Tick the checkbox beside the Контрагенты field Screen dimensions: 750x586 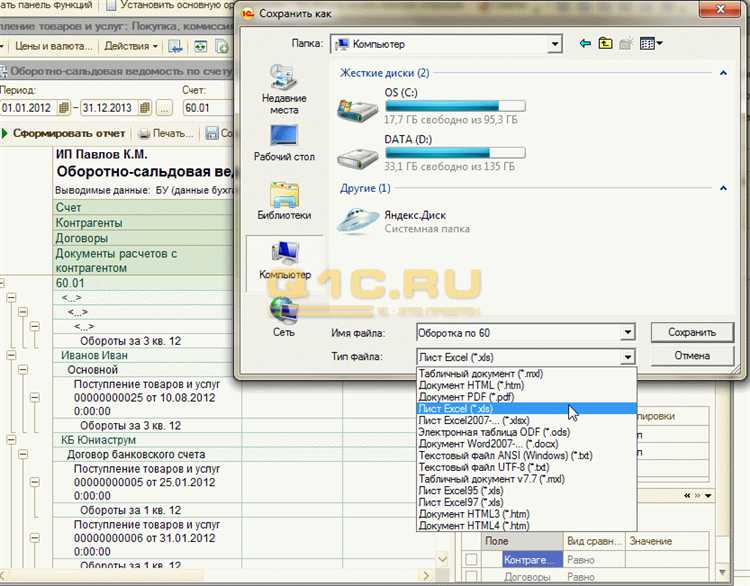pos(471,560)
